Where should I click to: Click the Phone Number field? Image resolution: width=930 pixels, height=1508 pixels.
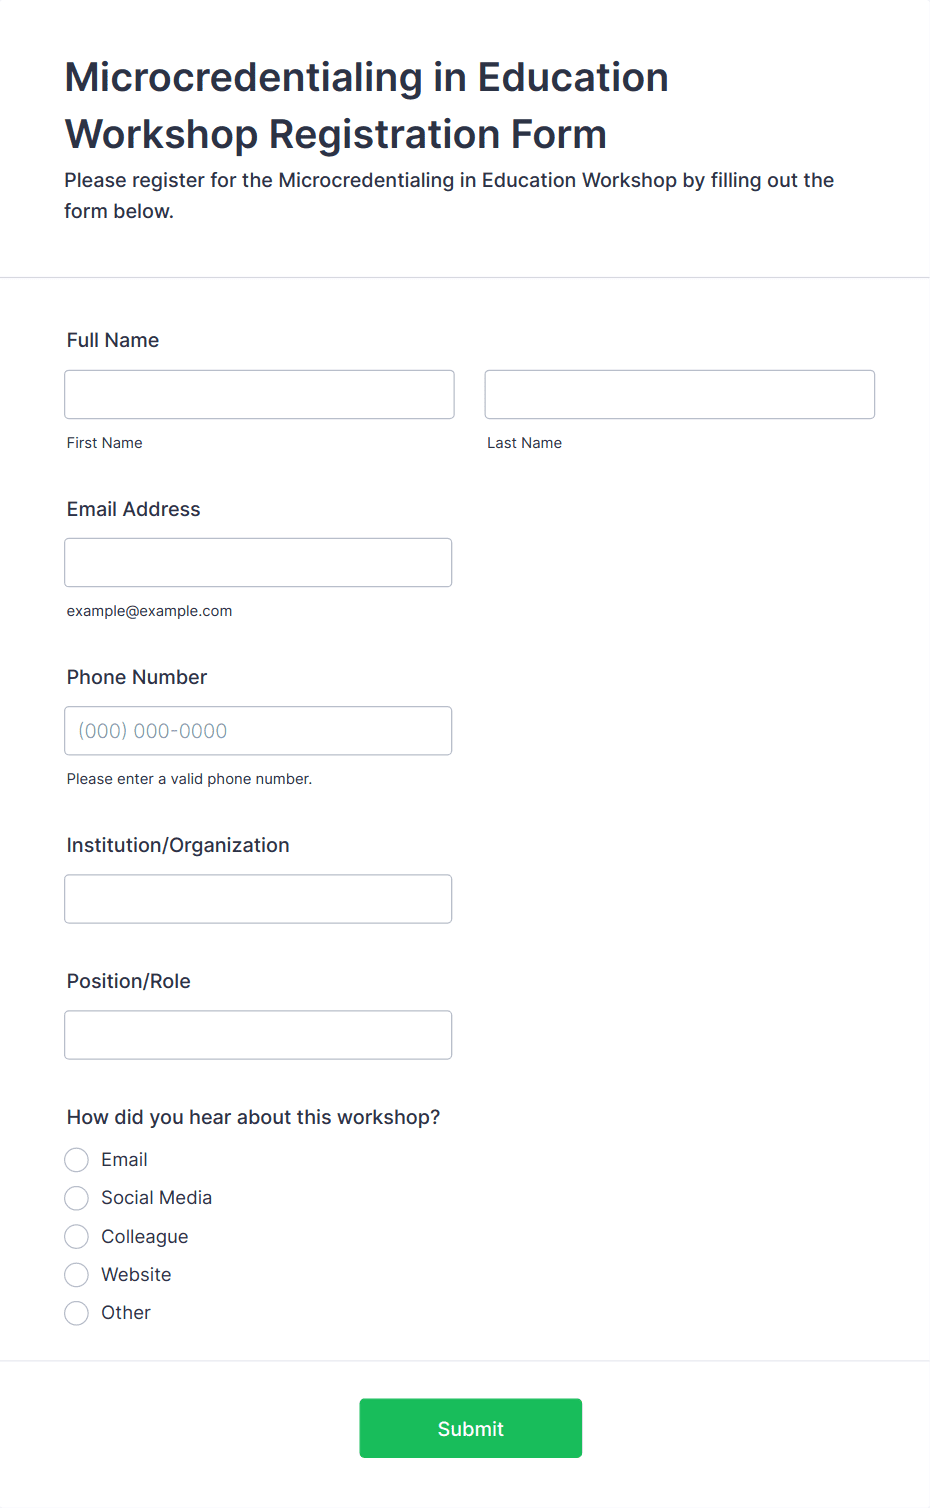pyautogui.click(x=258, y=730)
